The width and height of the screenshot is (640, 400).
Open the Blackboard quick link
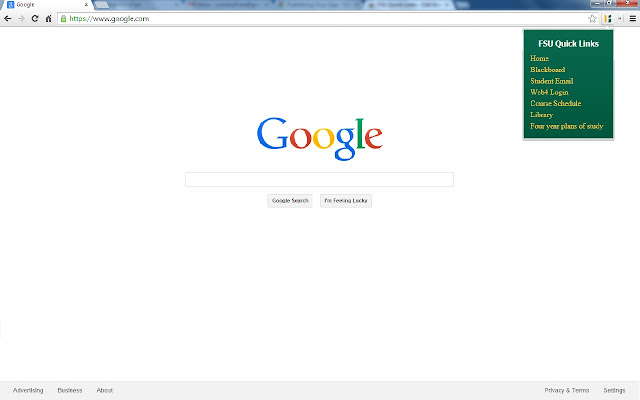tap(547, 70)
